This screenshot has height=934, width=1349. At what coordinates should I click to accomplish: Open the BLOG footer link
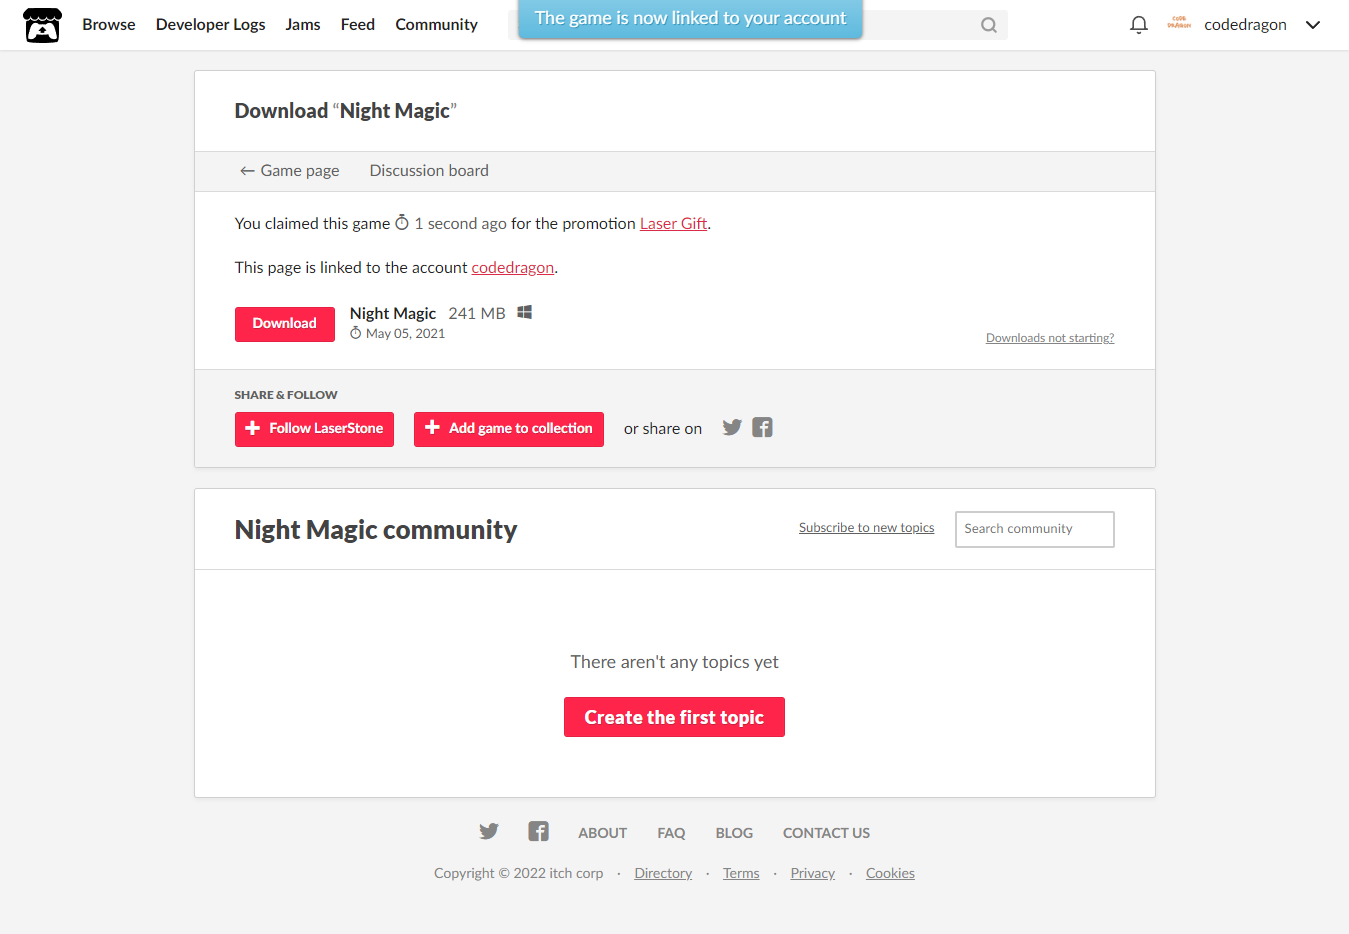tap(734, 833)
